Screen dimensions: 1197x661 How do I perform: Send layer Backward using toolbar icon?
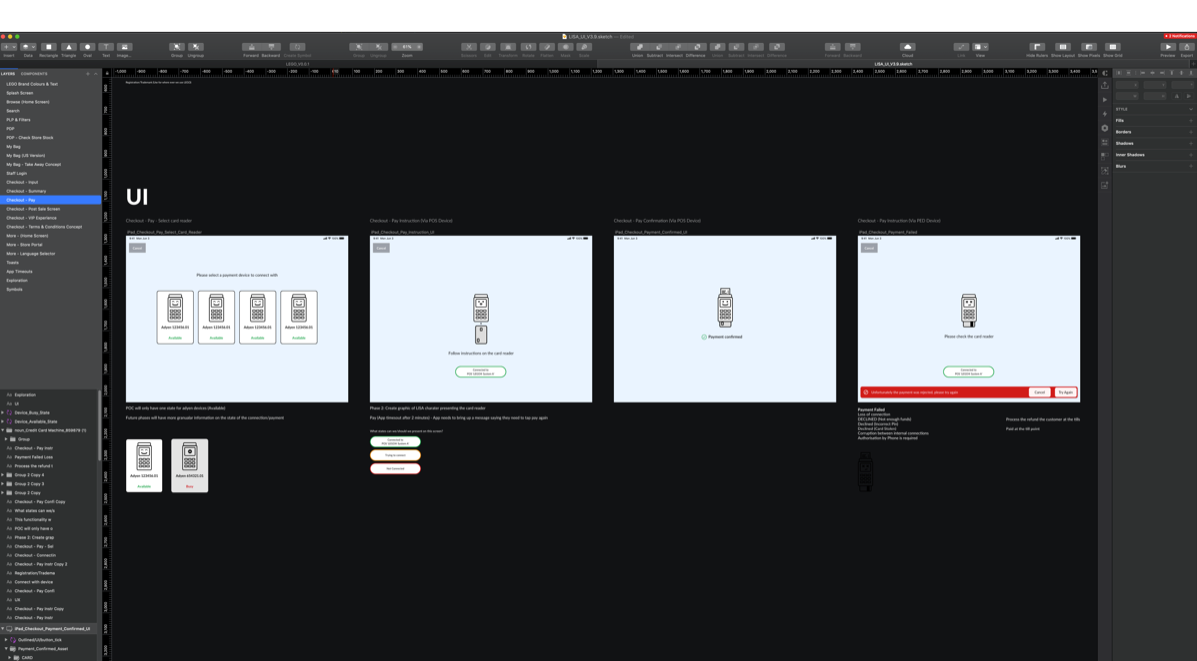pos(271,47)
